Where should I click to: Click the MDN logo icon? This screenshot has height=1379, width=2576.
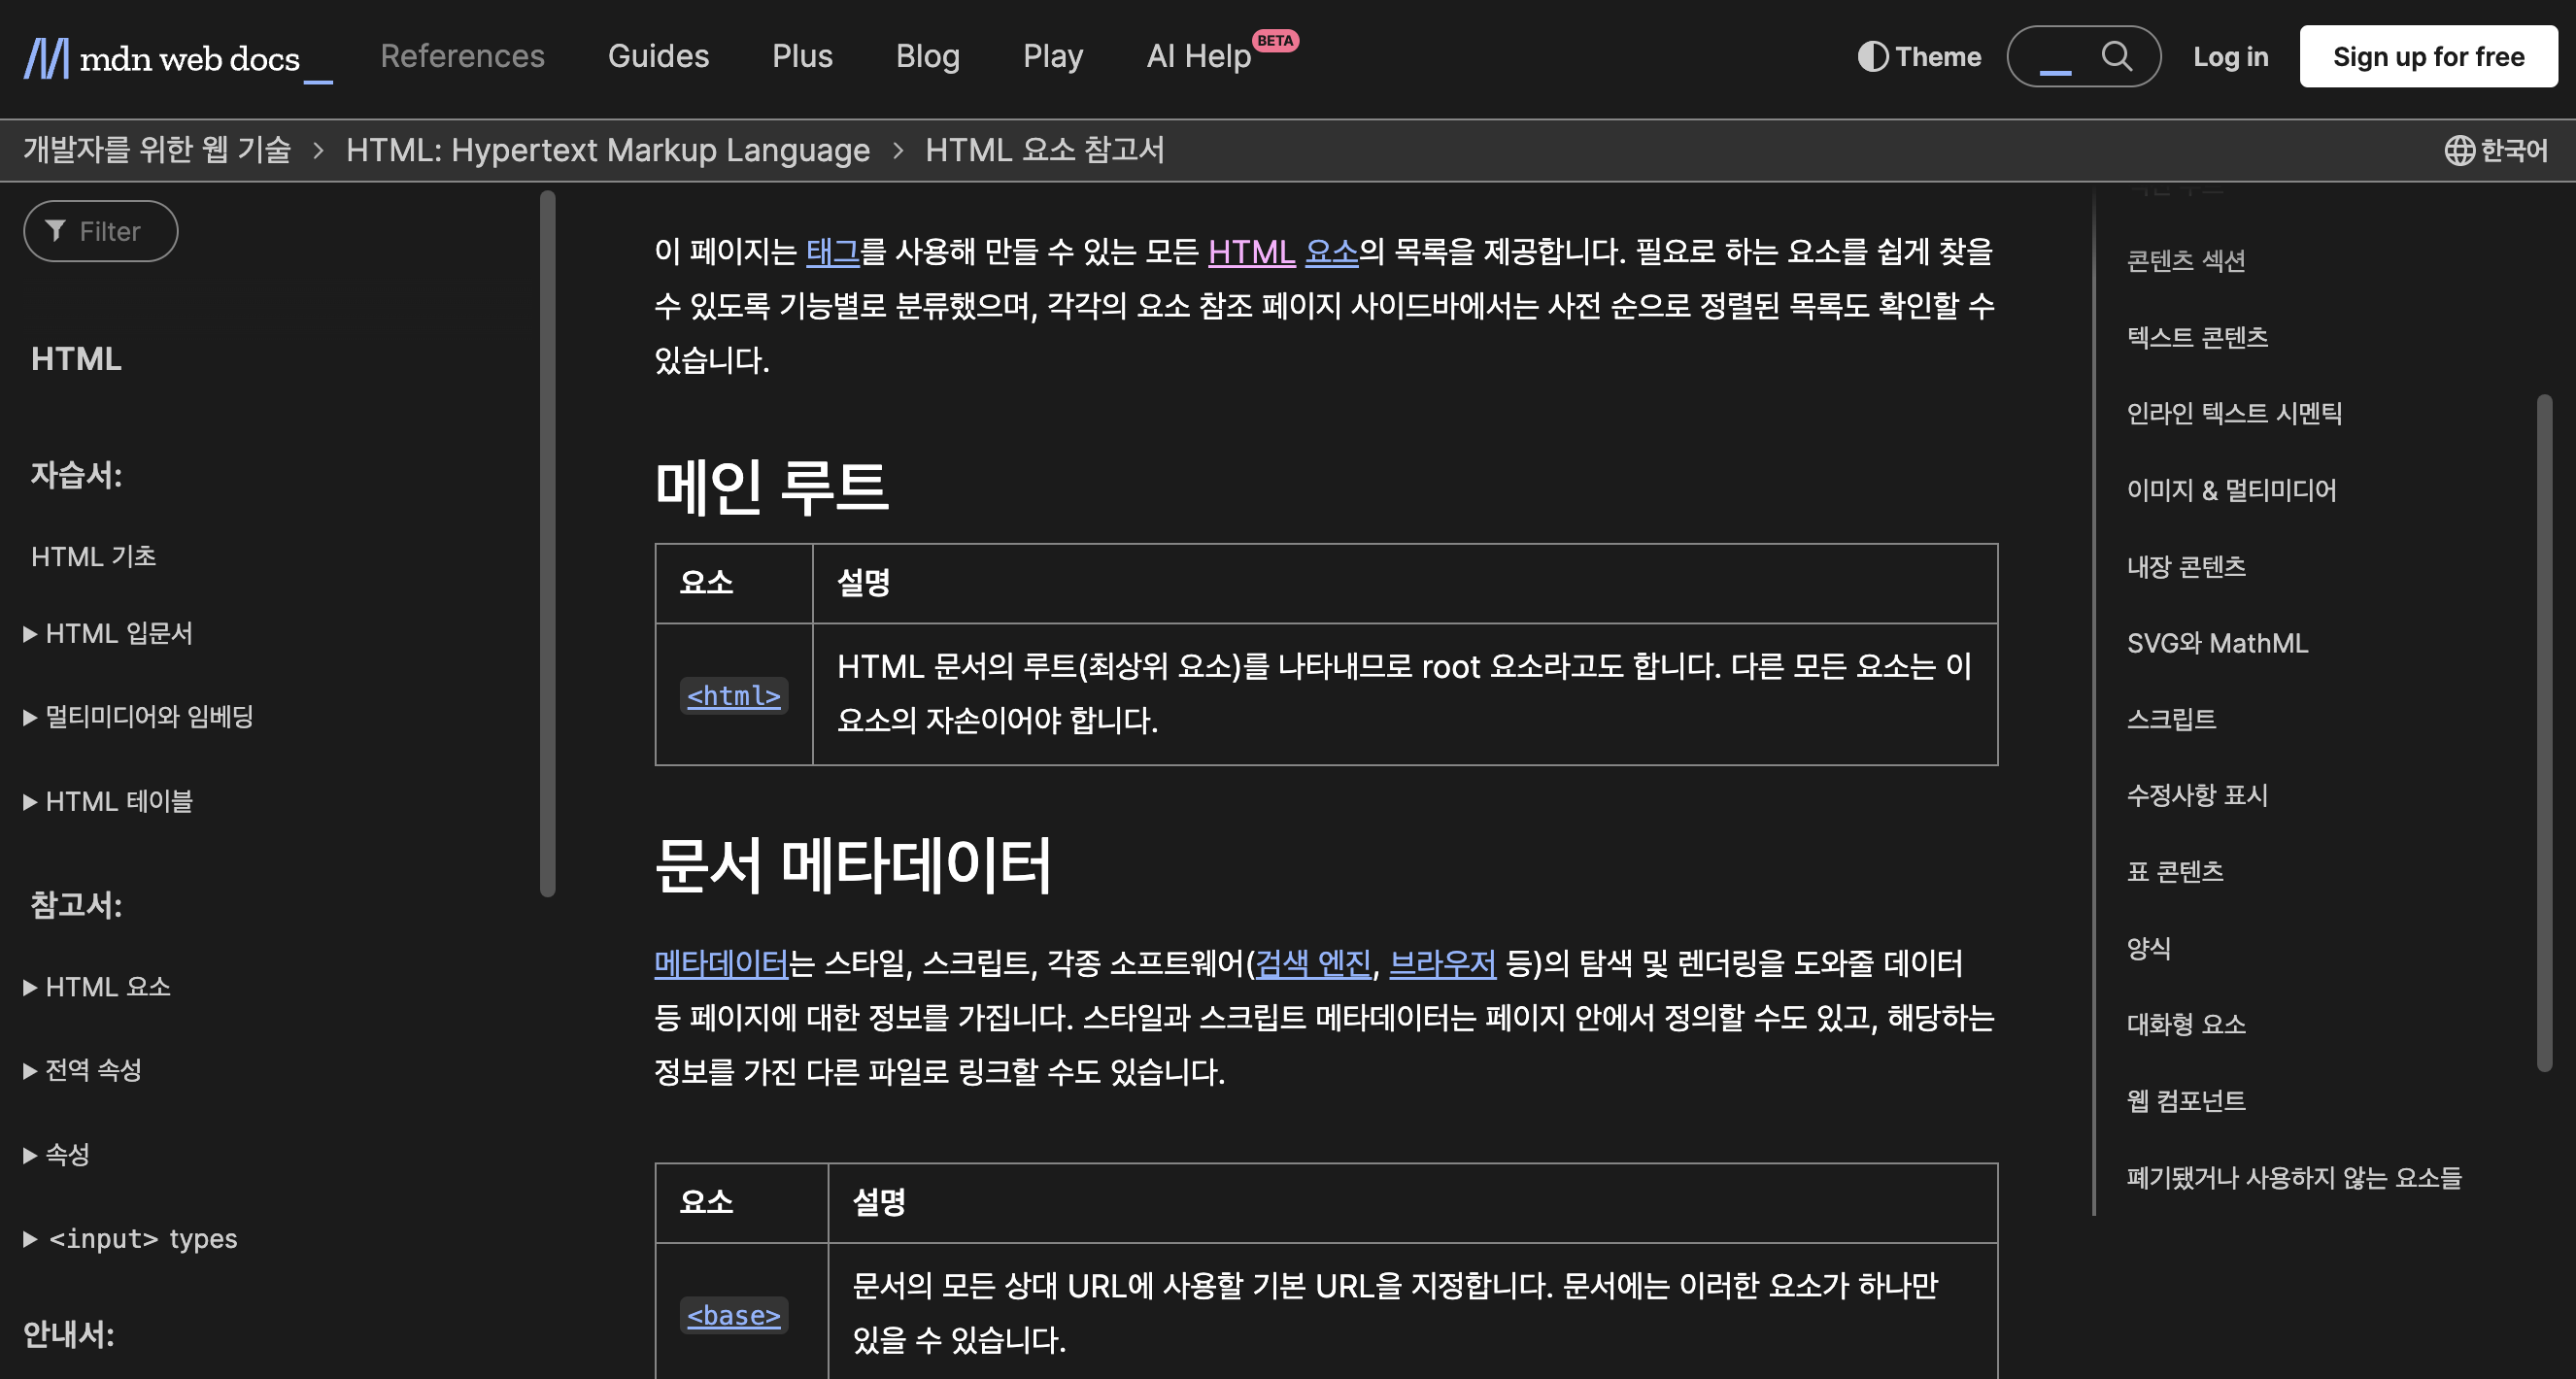tap(46, 58)
